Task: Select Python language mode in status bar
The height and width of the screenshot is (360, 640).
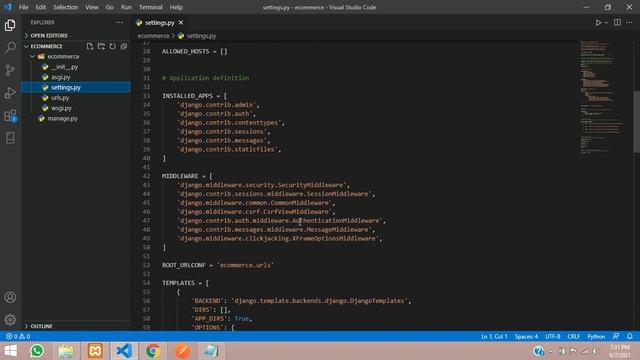Action: (596, 336)
